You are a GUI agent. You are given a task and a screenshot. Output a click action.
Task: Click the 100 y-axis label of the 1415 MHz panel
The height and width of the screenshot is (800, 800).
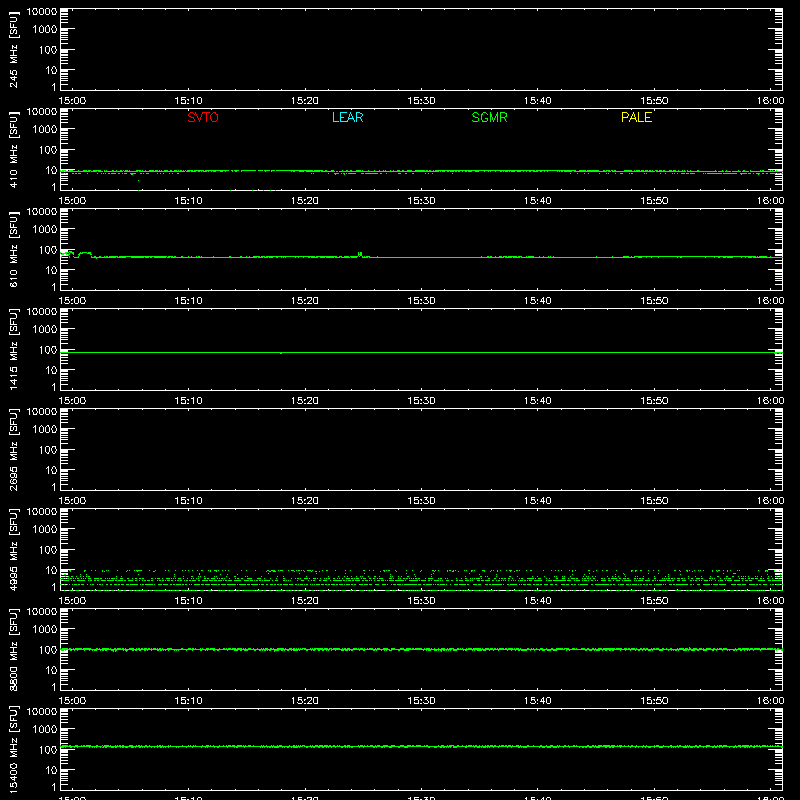48,350
